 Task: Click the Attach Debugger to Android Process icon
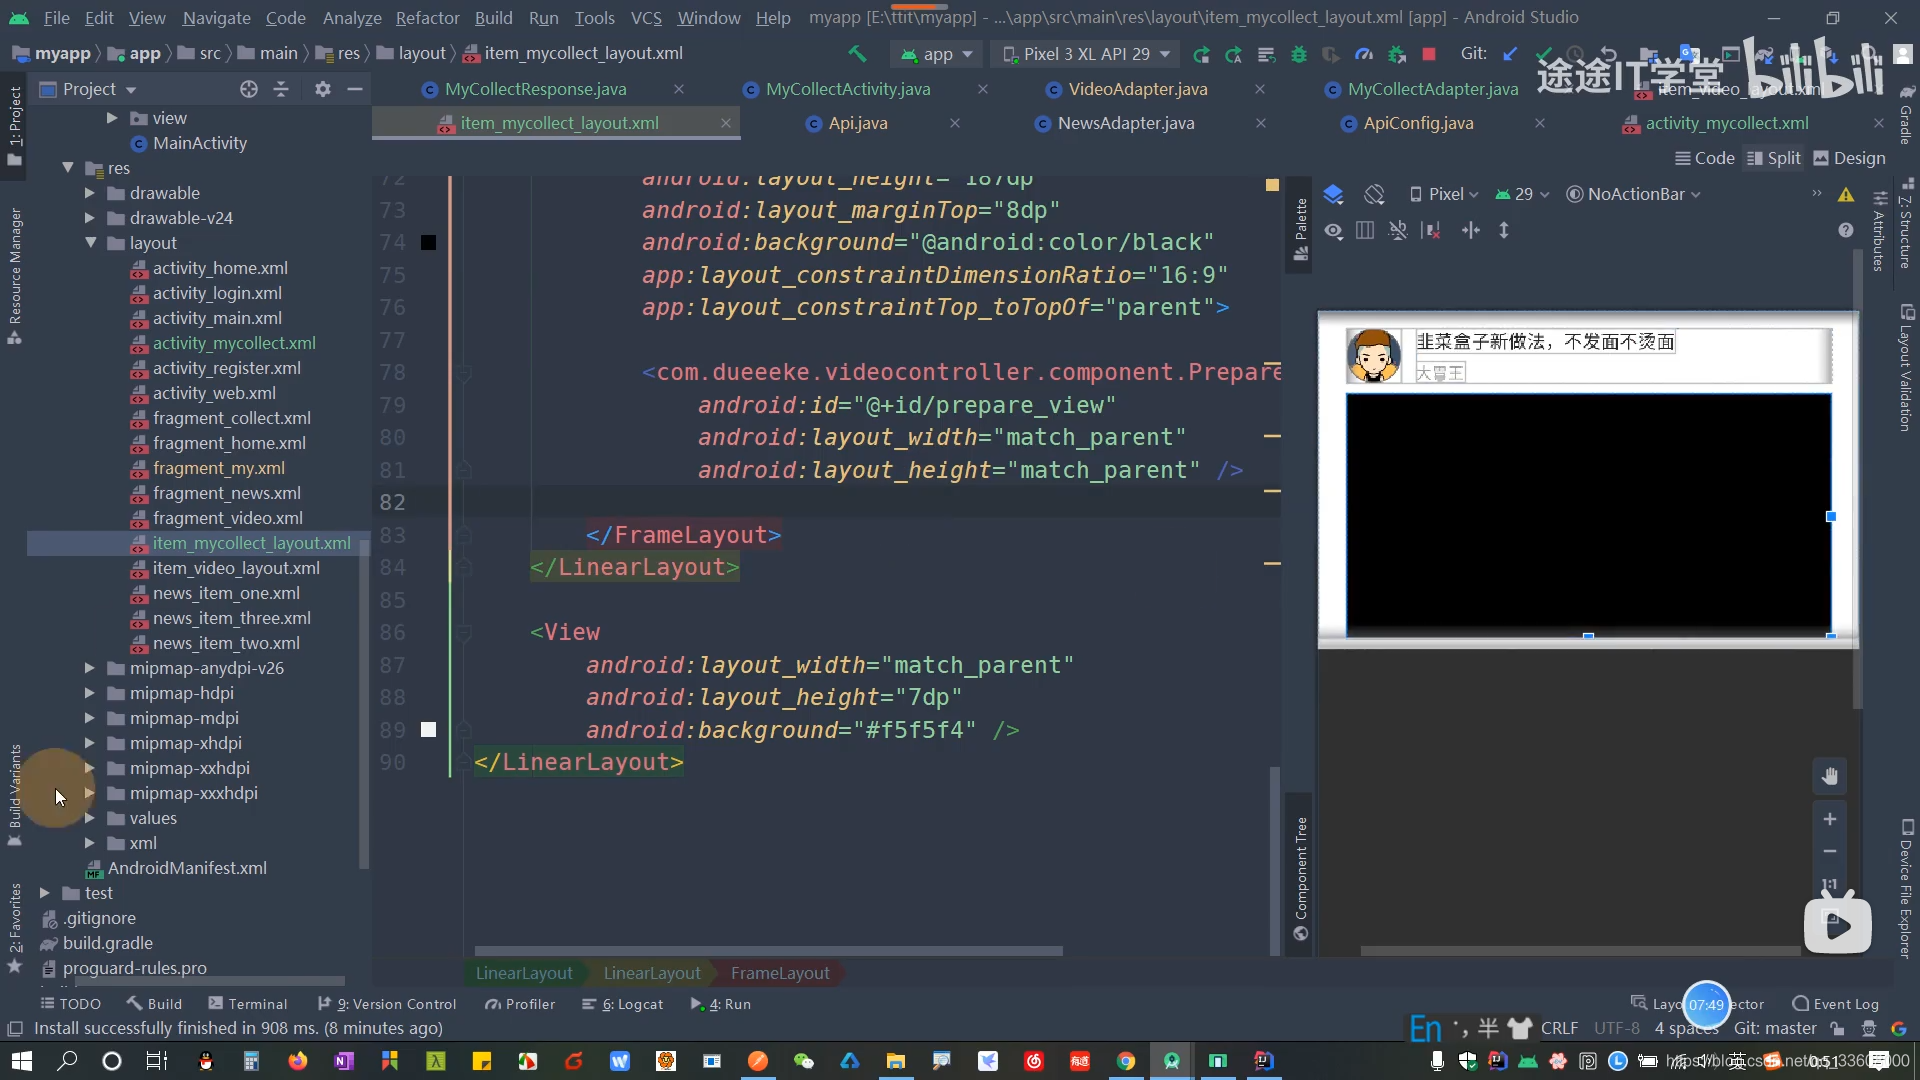coord(1397,54)
